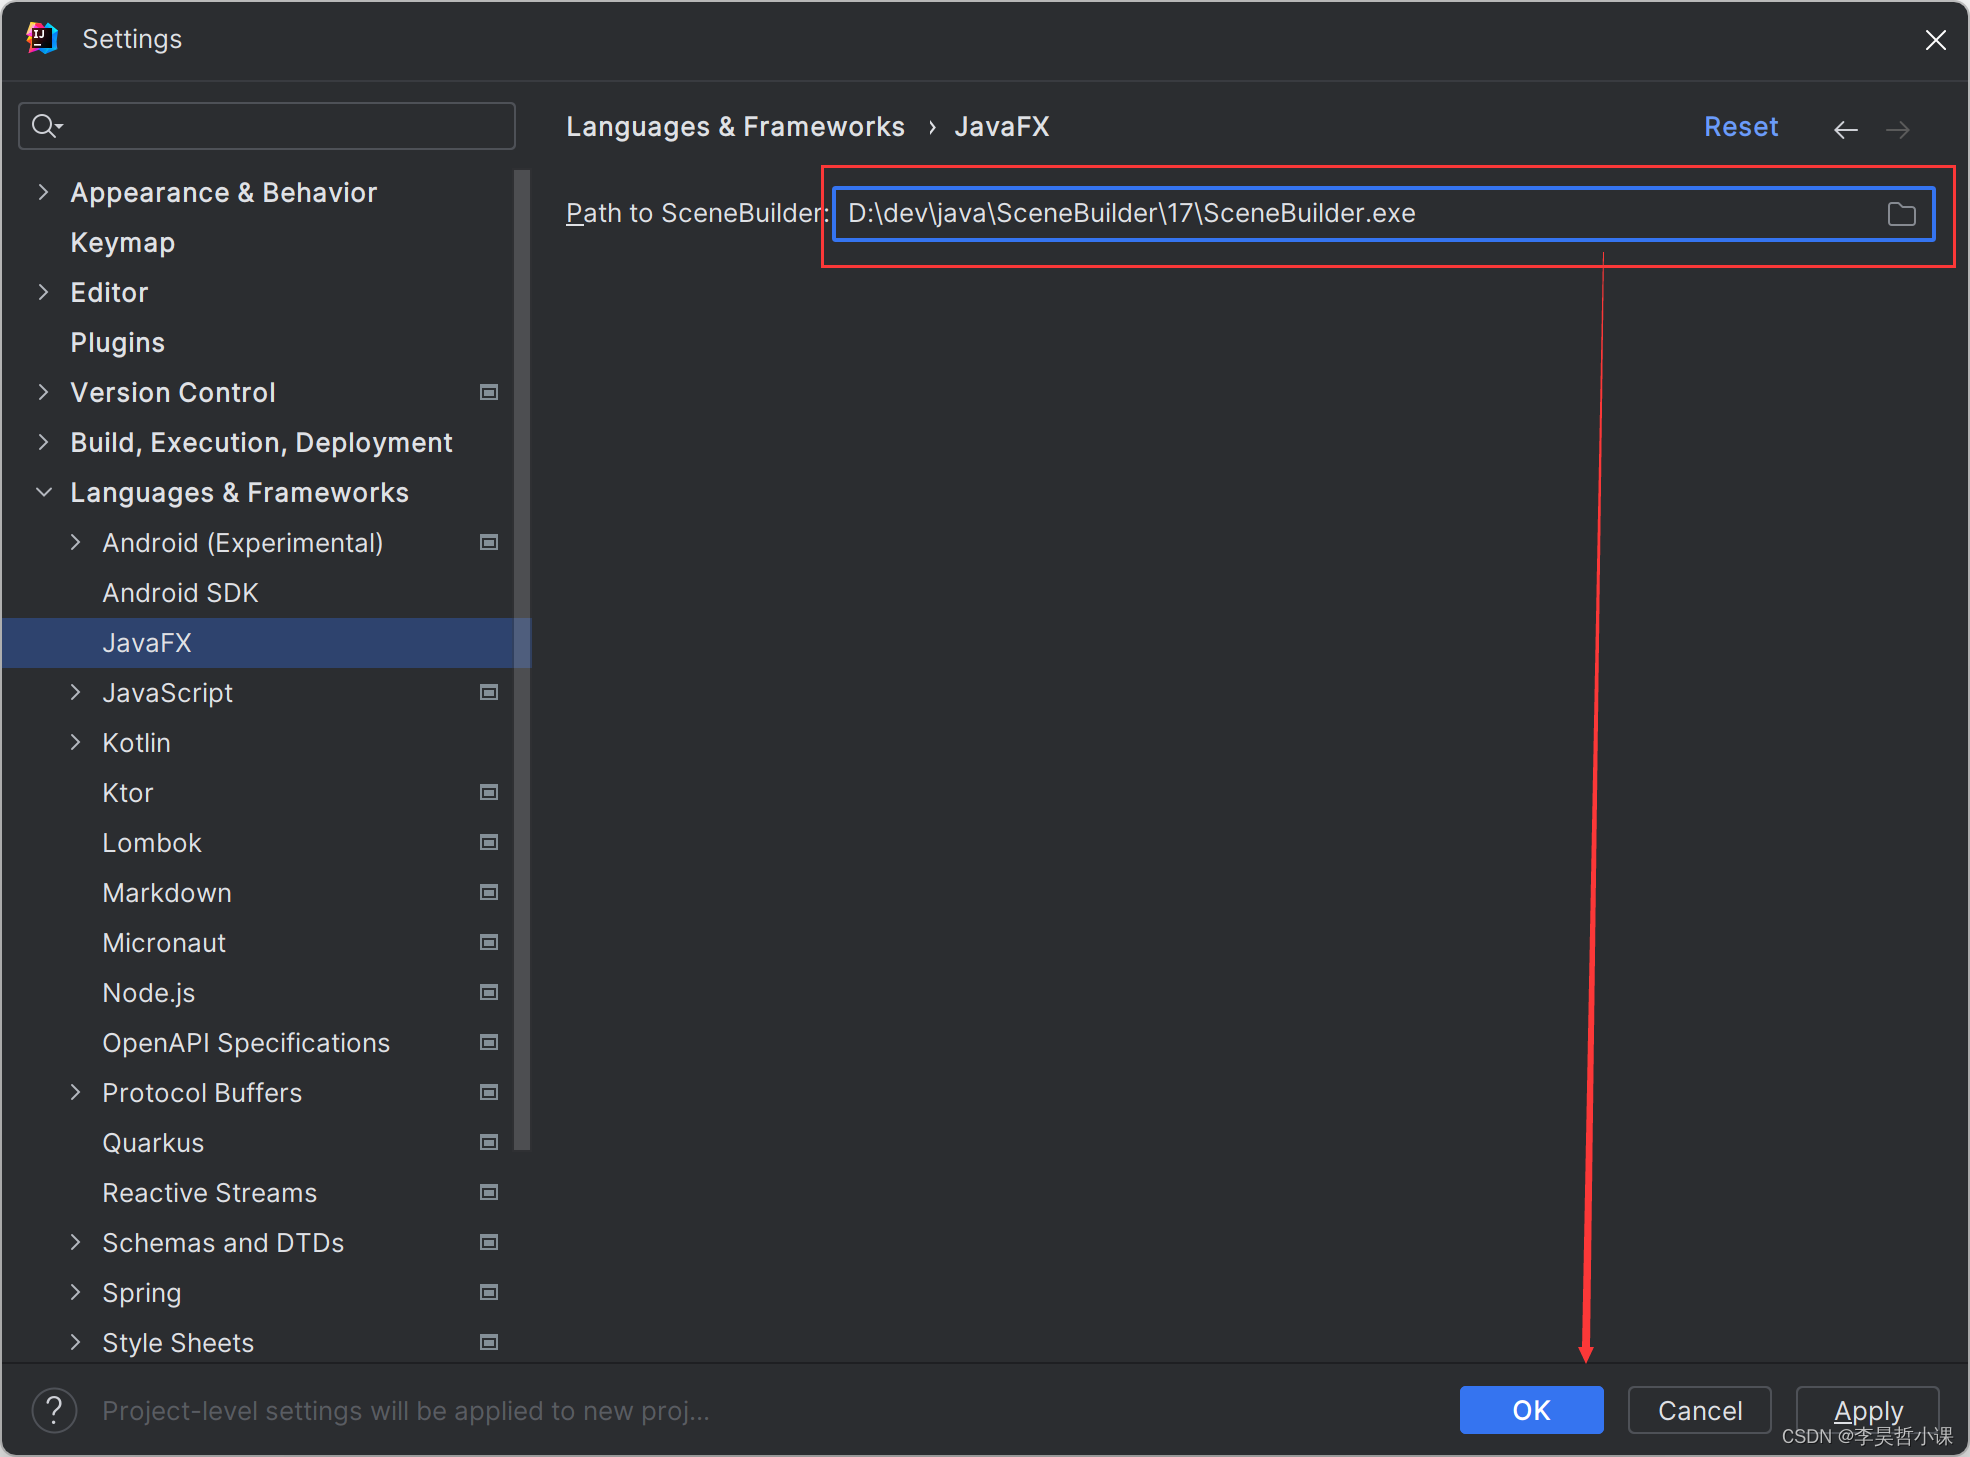Click the OK button to confirm settings
Viewport: 1970px width, 1457px height.
point(1529,1408)
